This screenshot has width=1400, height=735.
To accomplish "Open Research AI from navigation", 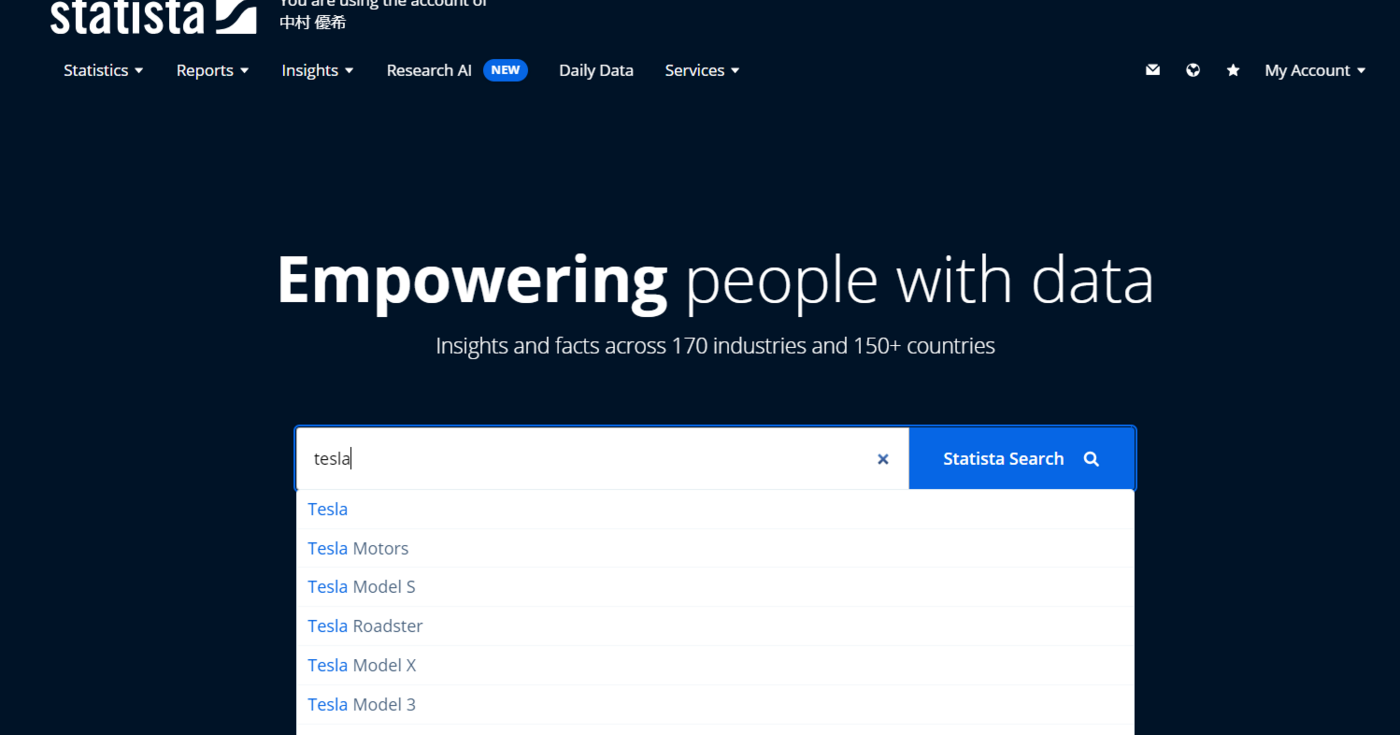I will click(429, 70).
